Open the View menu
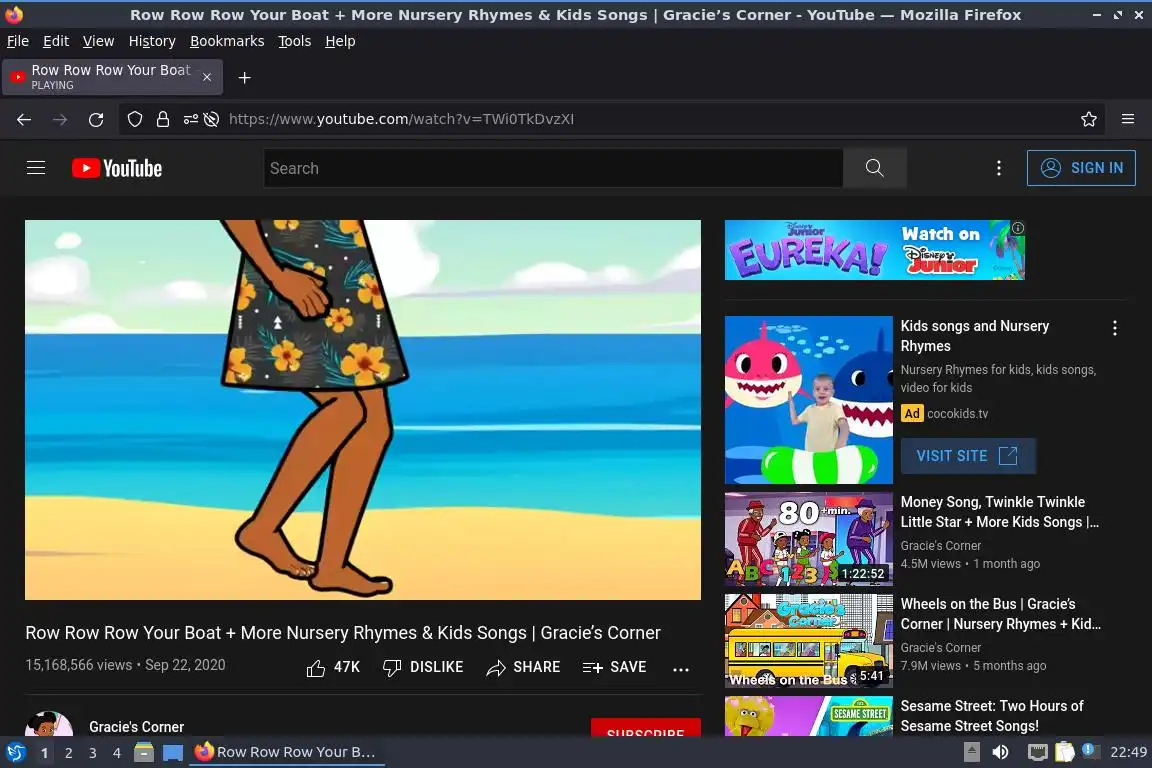 click(x=98, y=41)
